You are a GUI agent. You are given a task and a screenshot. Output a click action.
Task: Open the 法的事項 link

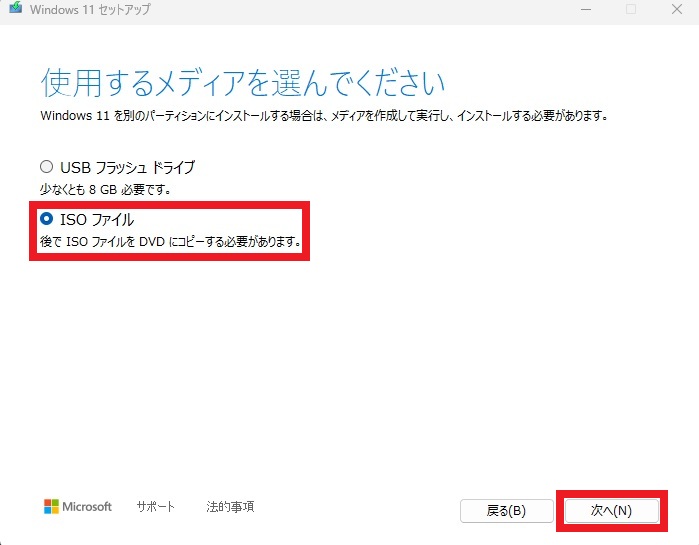tap(230, 507)
